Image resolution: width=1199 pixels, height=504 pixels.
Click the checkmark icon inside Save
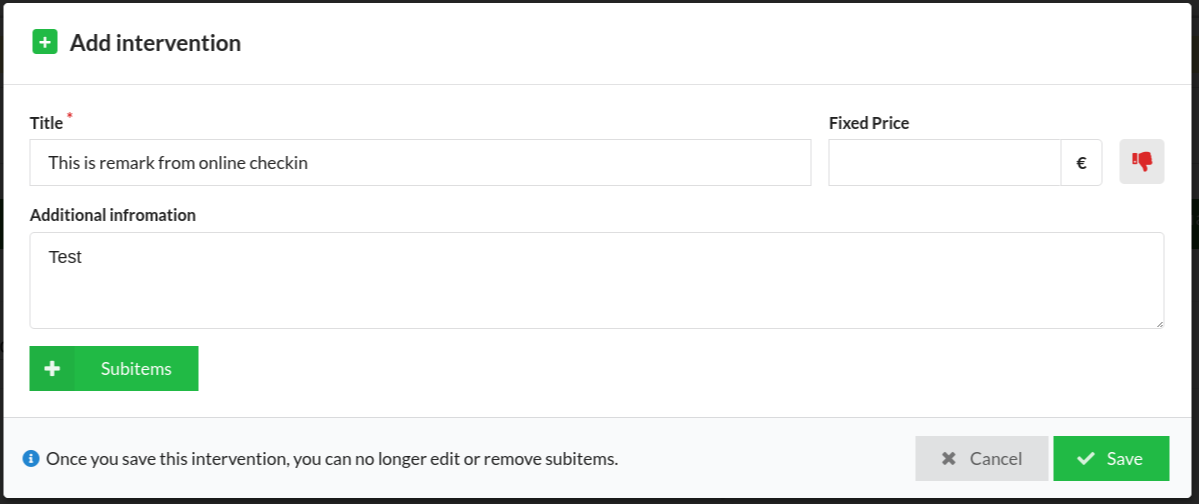tap(1085, 459)
